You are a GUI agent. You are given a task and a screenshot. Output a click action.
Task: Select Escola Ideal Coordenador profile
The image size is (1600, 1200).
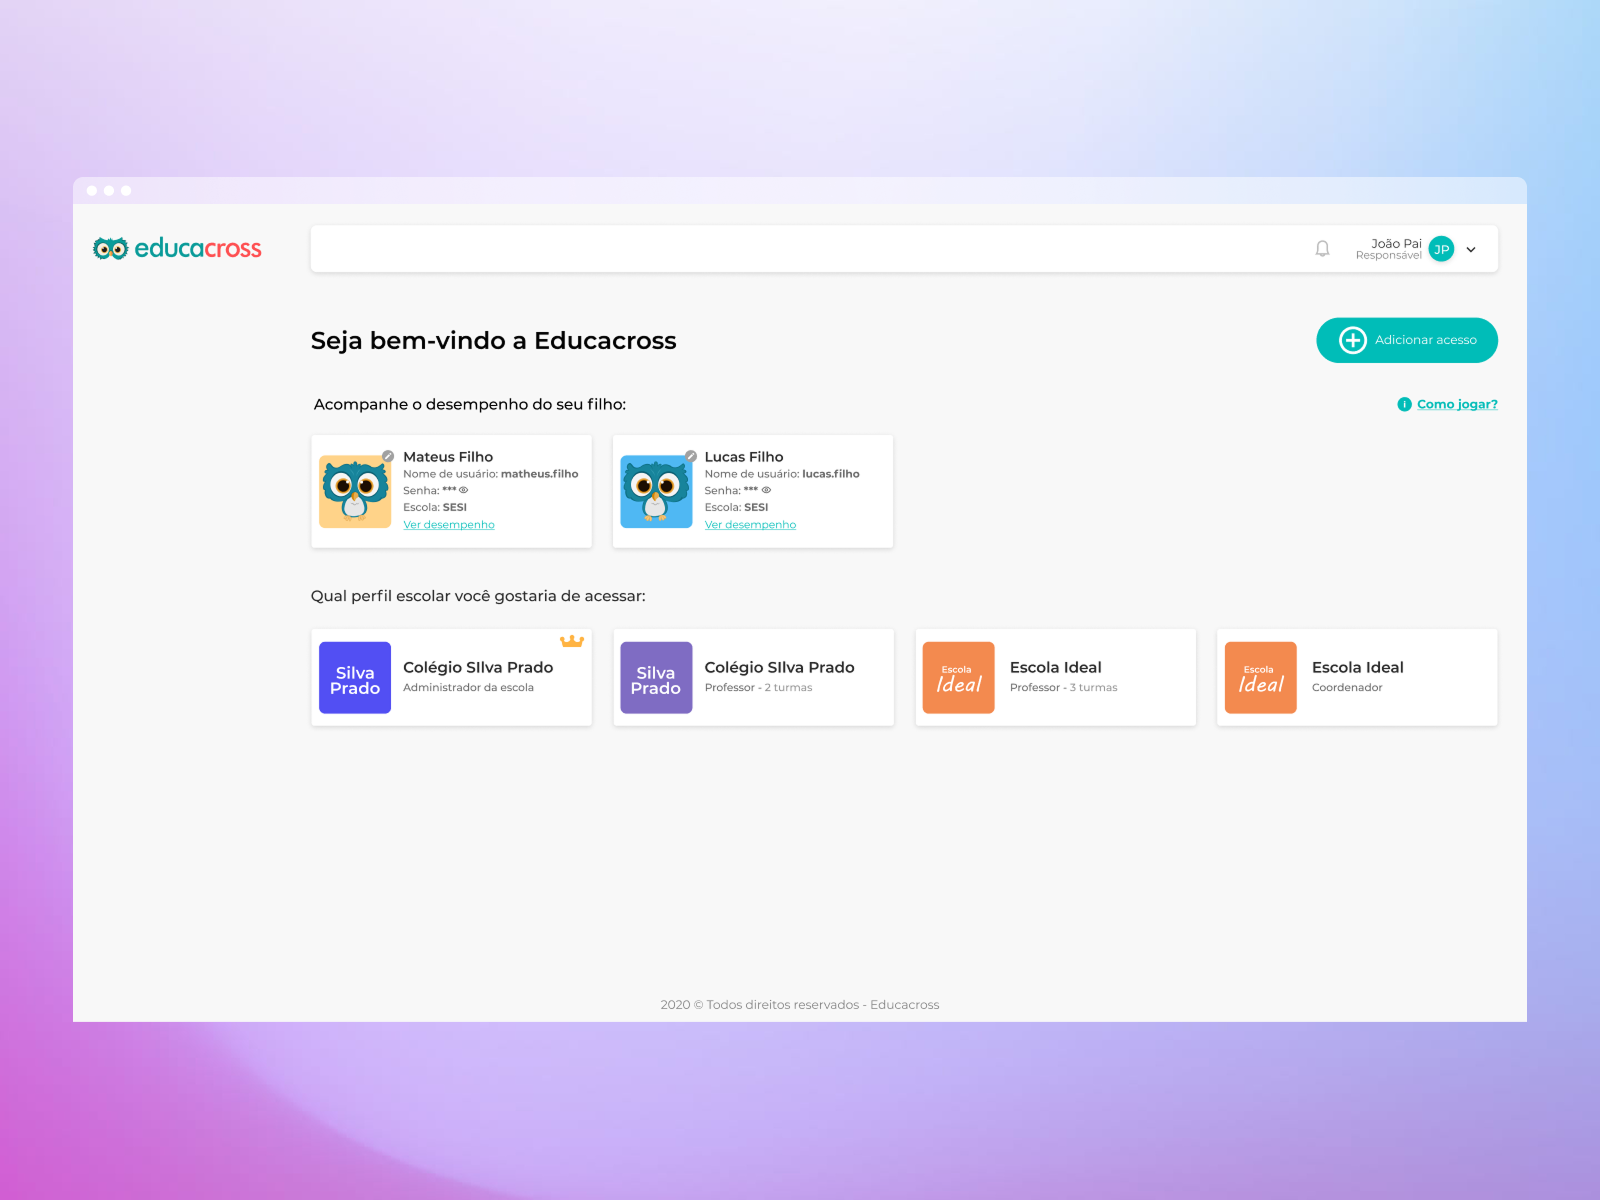click(x=1357, y=677)
